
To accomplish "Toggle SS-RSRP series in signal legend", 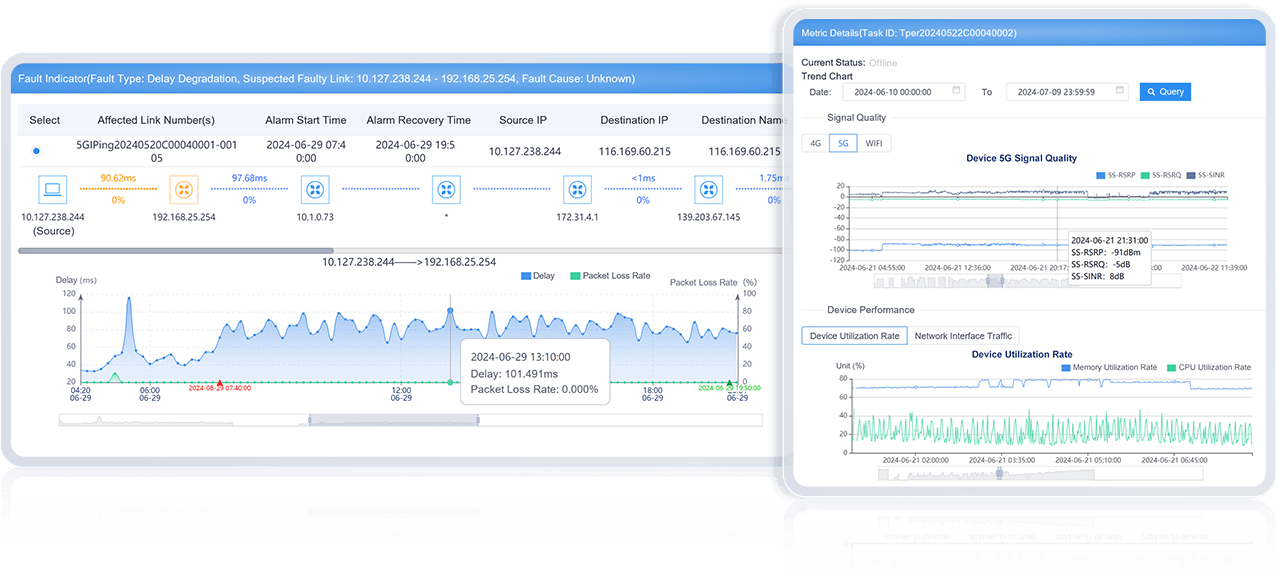I will coord(1117,175).
